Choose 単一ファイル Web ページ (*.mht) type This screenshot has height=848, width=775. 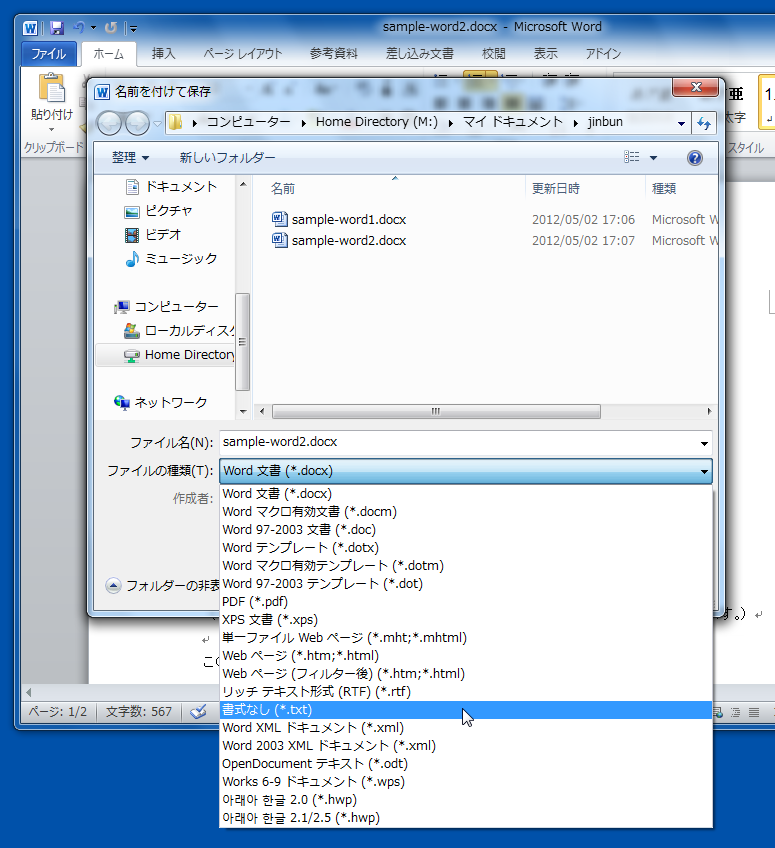466,637
